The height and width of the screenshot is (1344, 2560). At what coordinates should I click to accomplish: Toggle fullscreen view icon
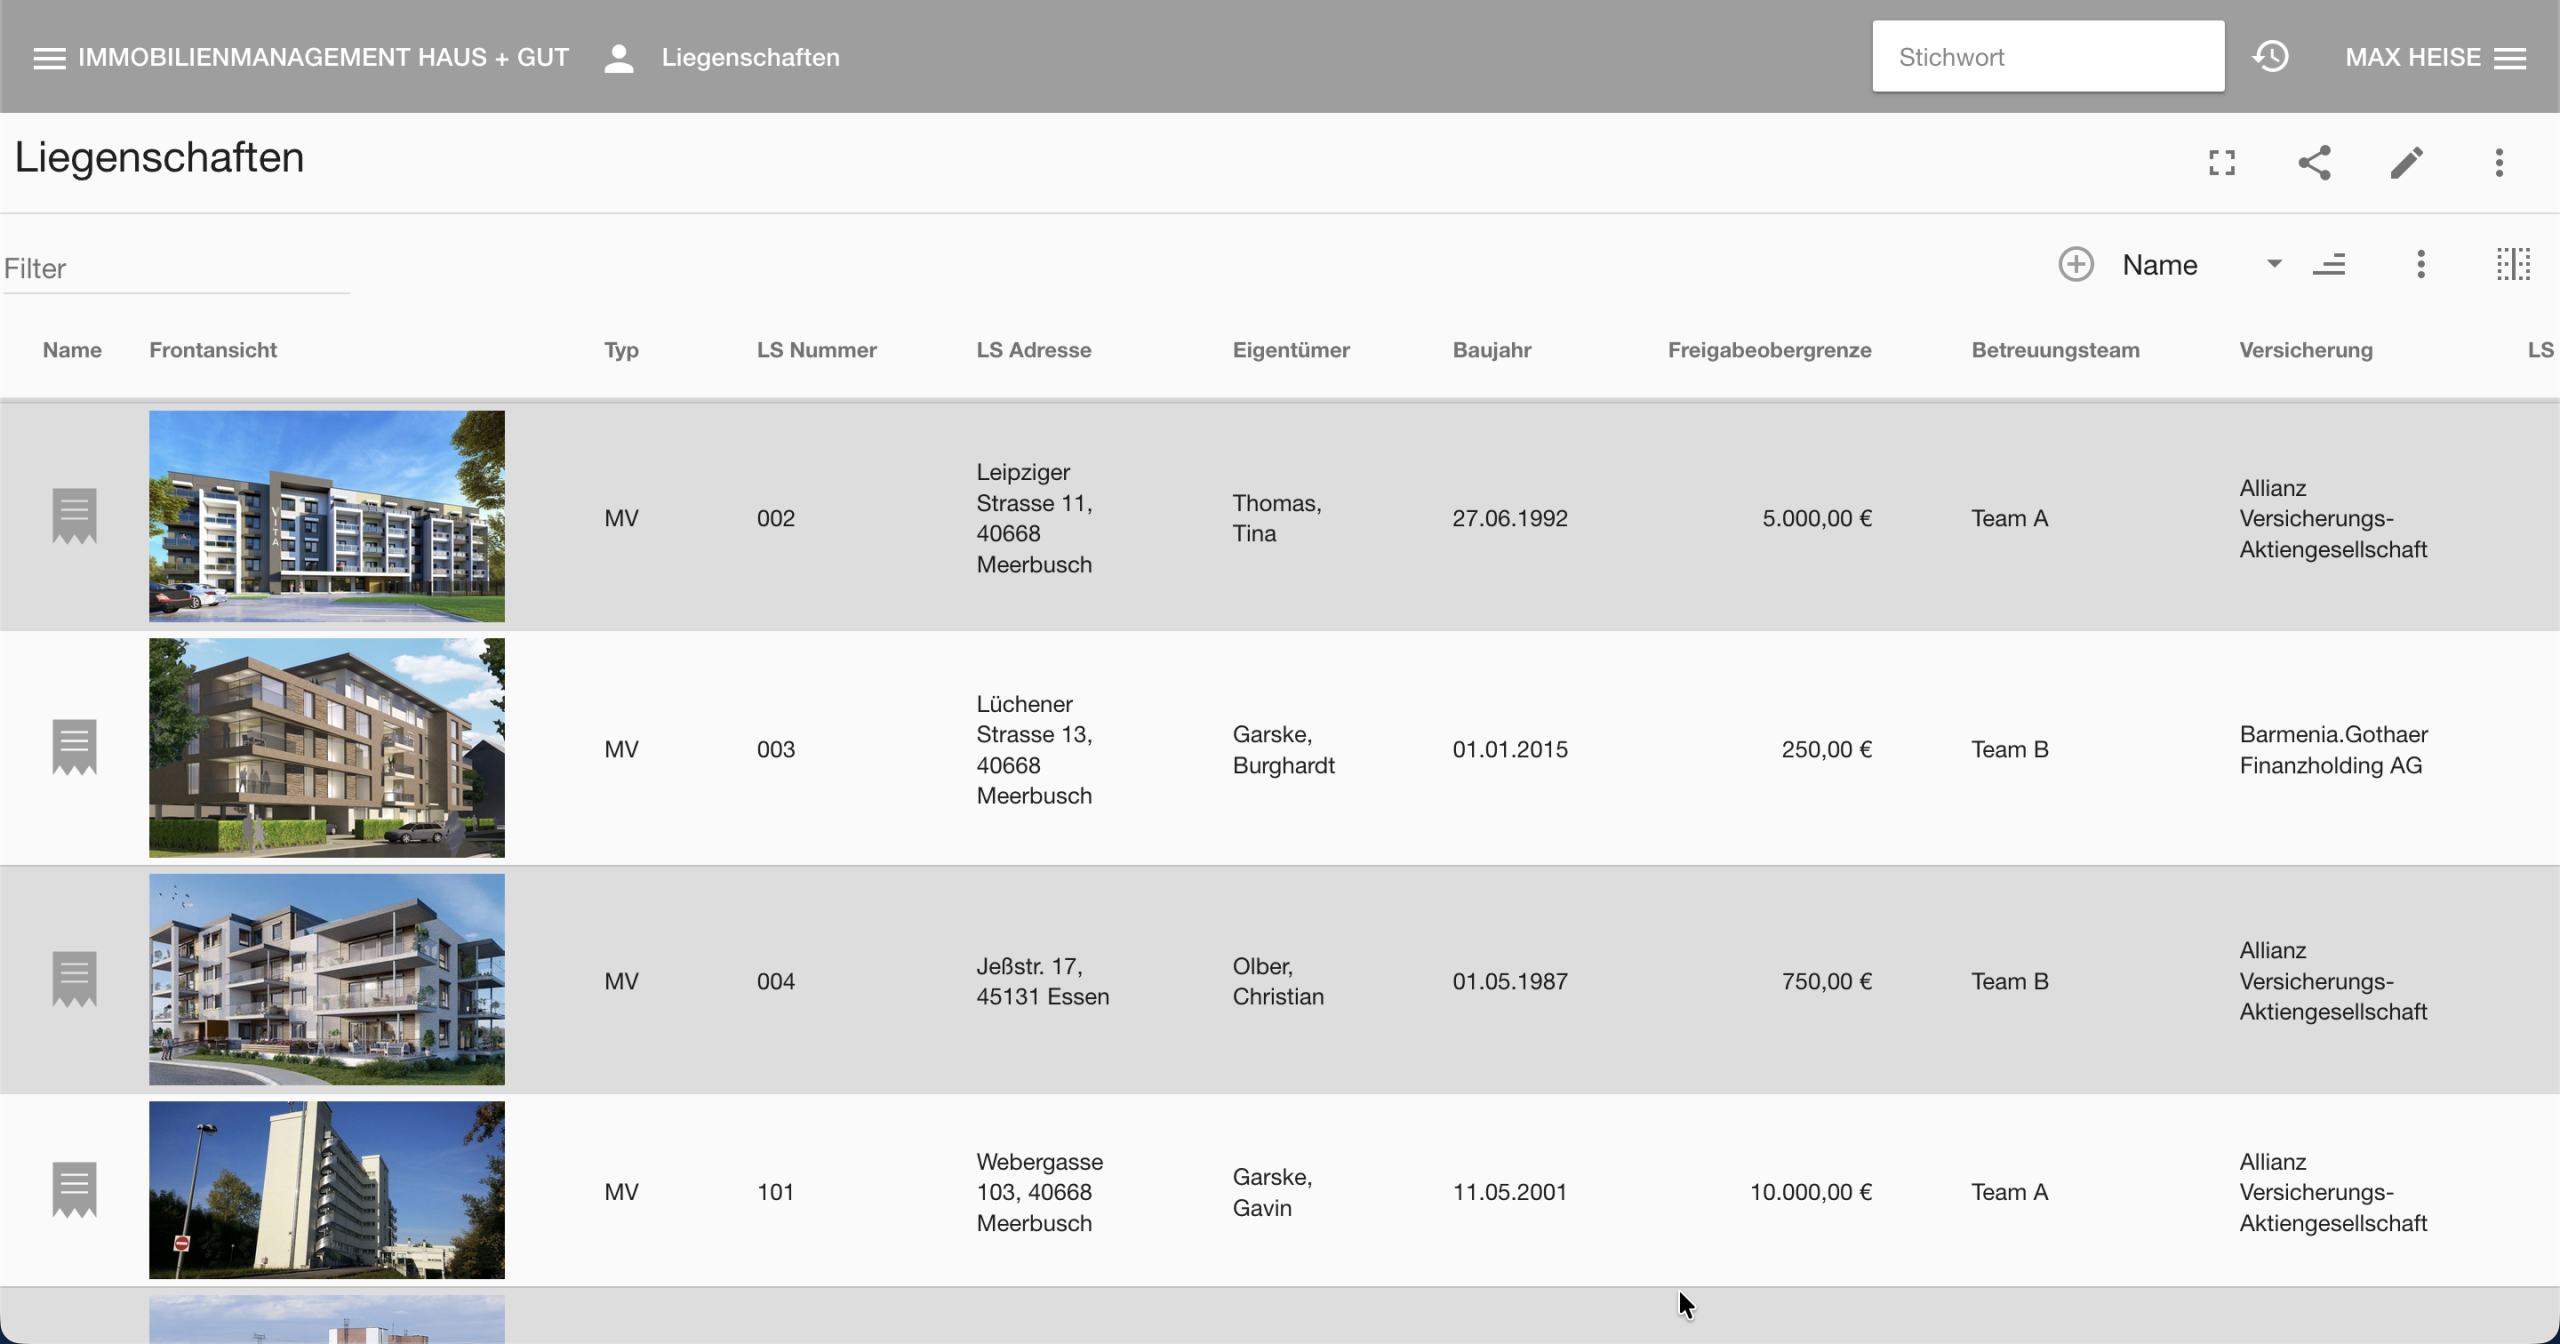(2221, 163)
